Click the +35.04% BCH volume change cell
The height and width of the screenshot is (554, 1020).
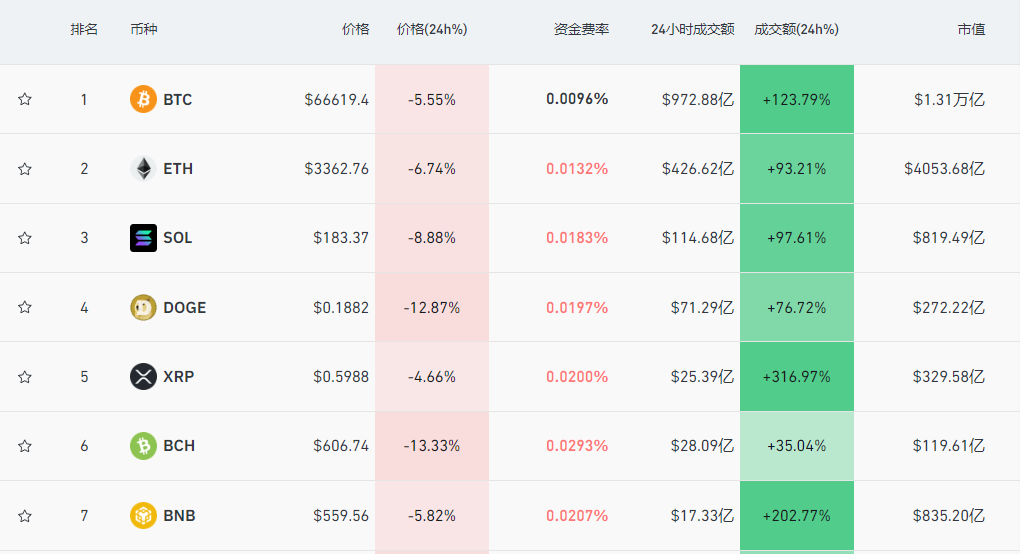[797, 446]
